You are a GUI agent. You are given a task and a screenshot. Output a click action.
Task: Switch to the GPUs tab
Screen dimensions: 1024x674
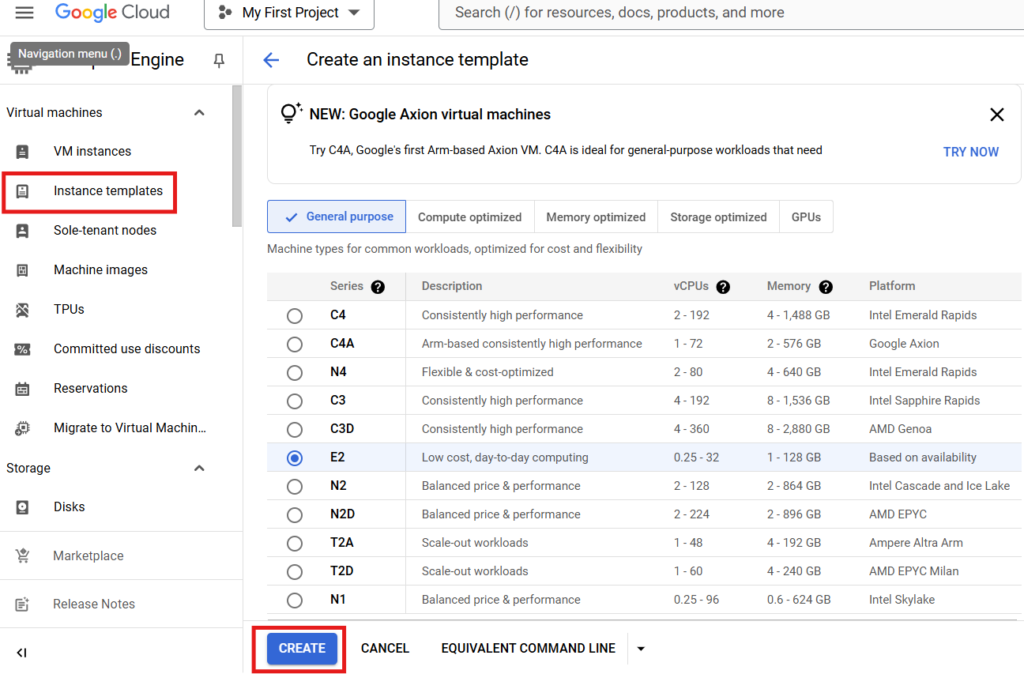coord(806,217)
